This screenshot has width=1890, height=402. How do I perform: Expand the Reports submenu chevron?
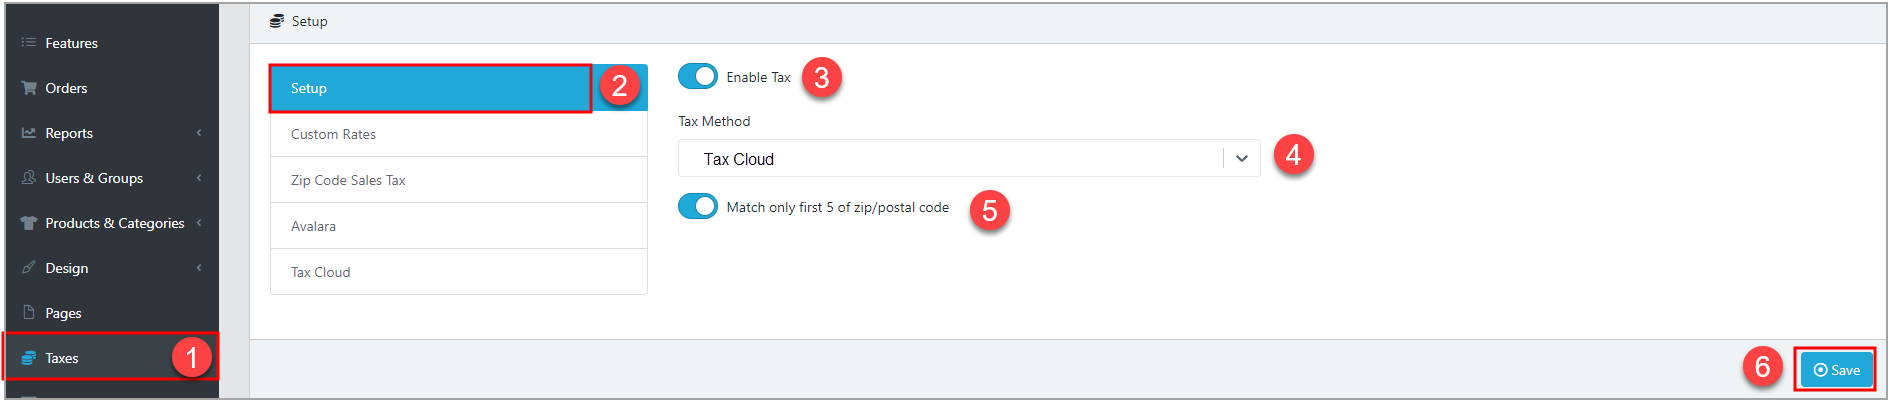tap(199, 133)
